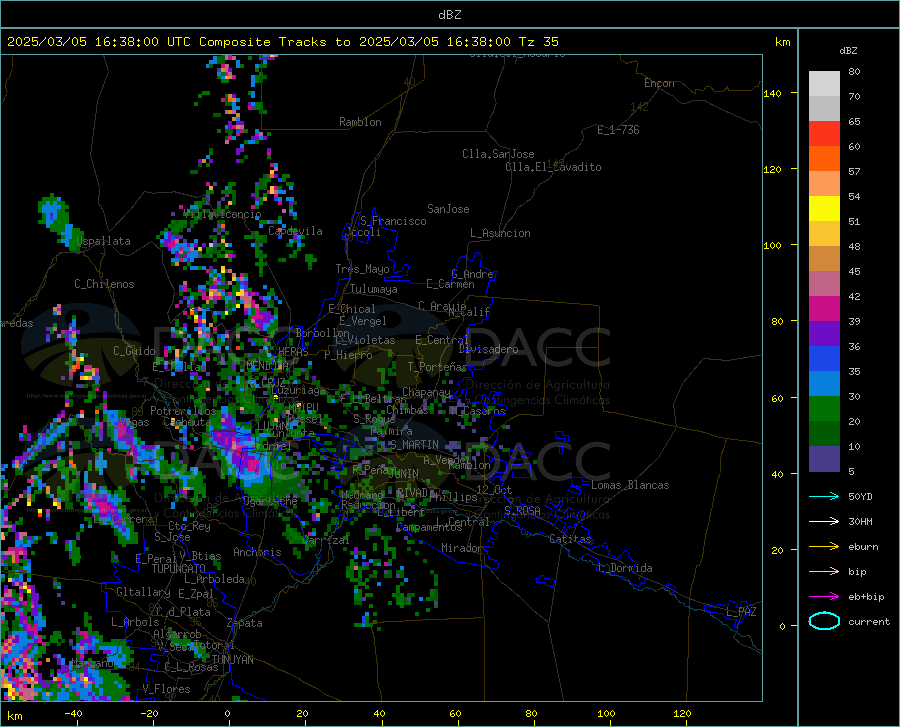
Task: Click the dBZ legend heading
Action: click(x=848, y=51)
